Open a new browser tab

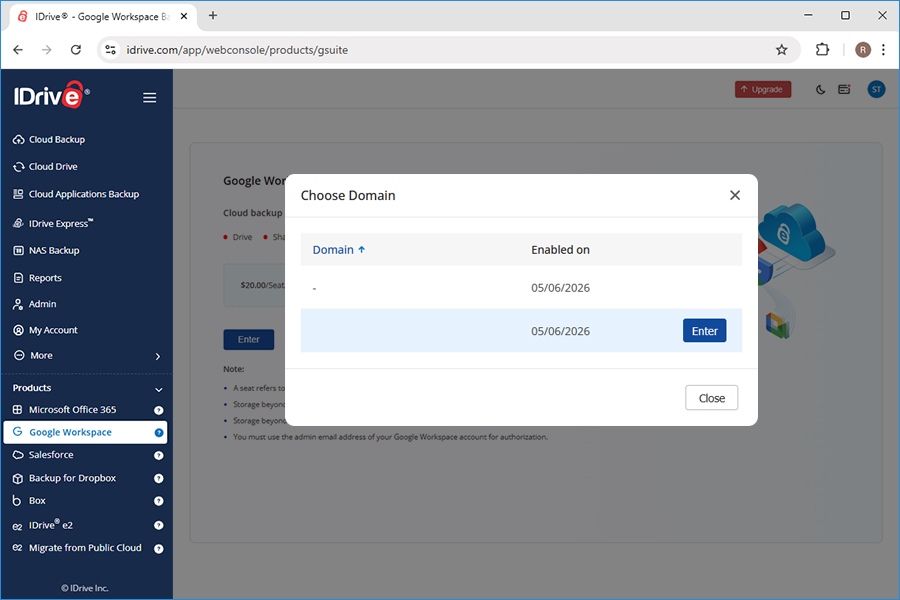coord(213,16)
